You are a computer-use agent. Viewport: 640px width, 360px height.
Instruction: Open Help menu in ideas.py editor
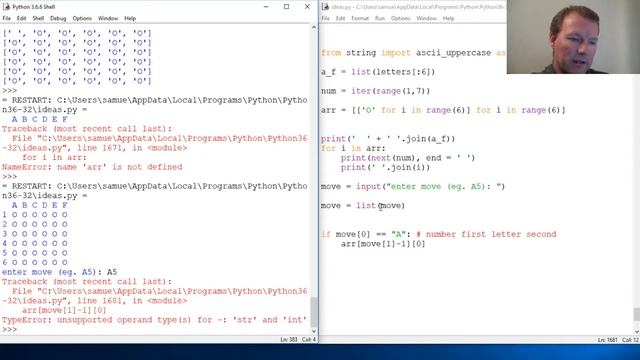pos(448,18)
